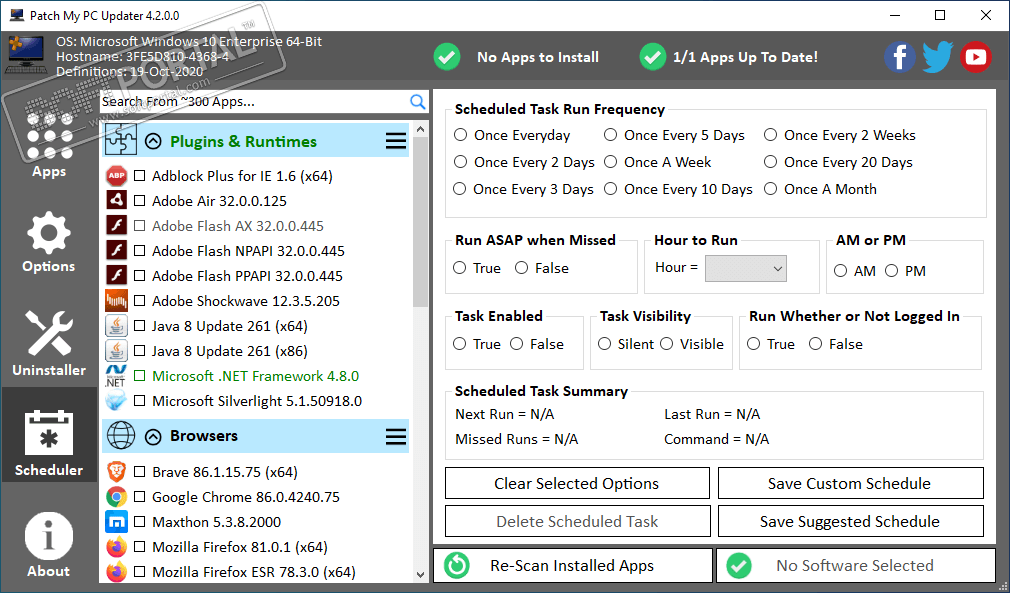Screen dimensions: 1010x593
Task: Choose the PM option
Action: tap(891, 271)
